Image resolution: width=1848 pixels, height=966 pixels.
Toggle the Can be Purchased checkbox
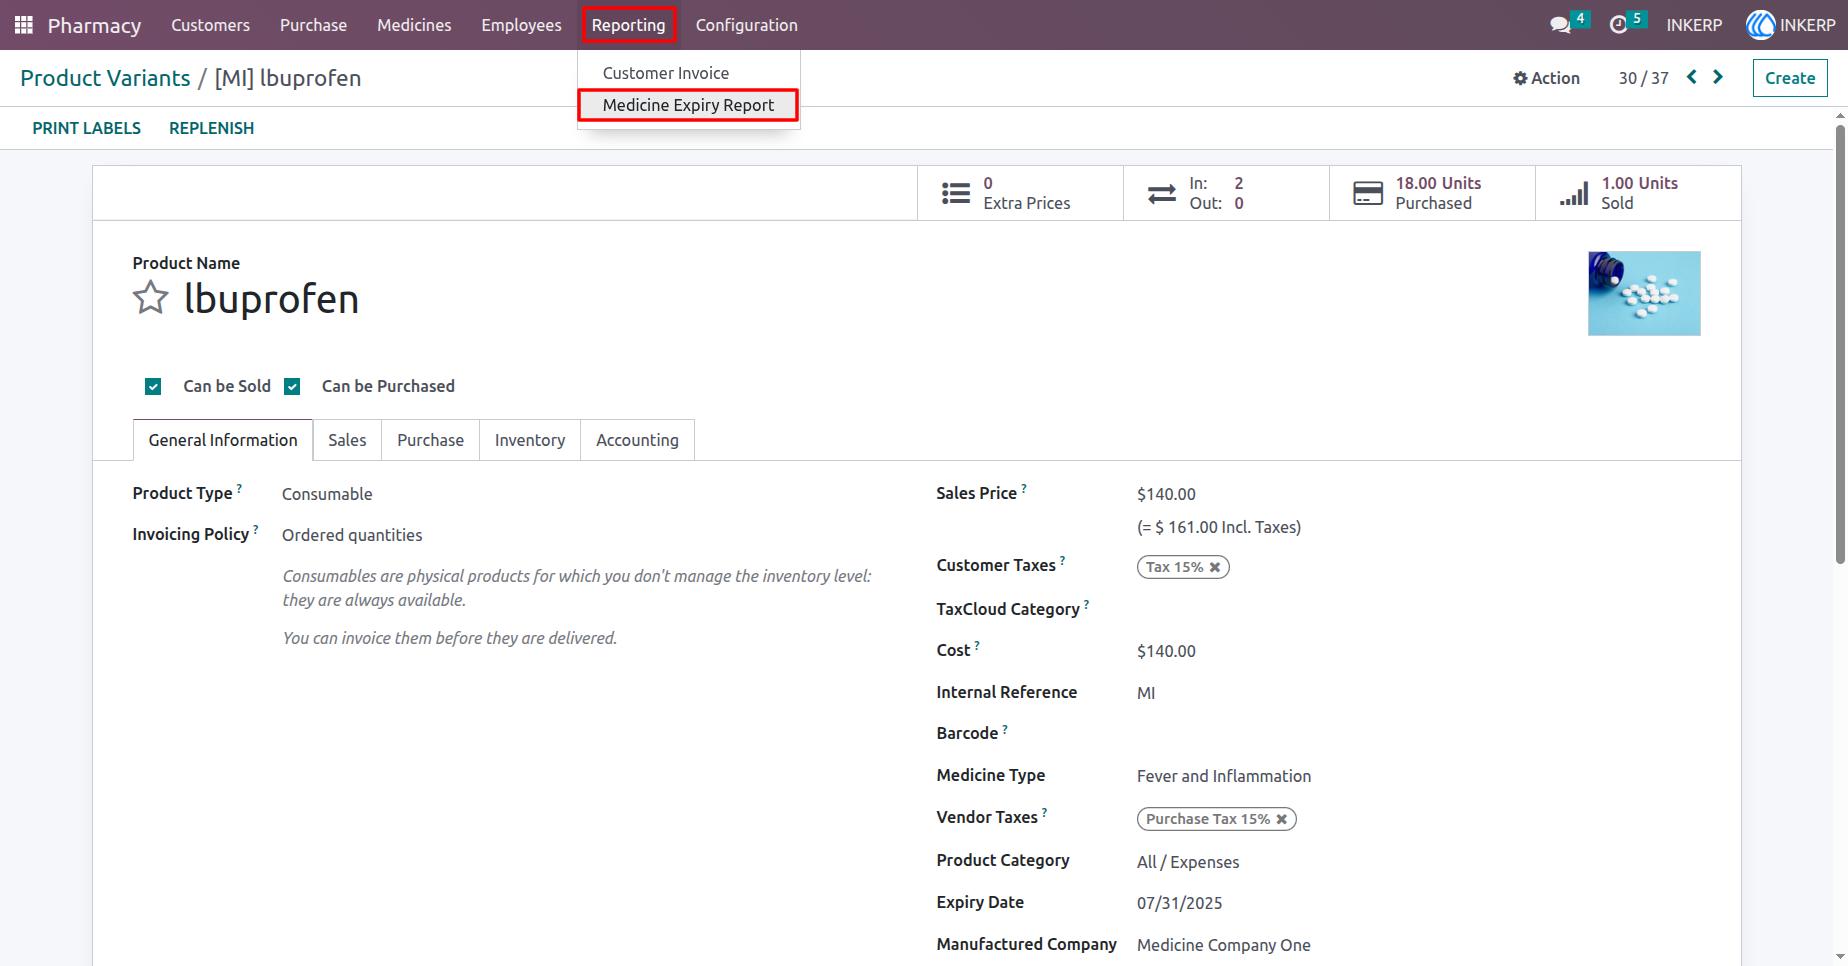tap(292, 387)
